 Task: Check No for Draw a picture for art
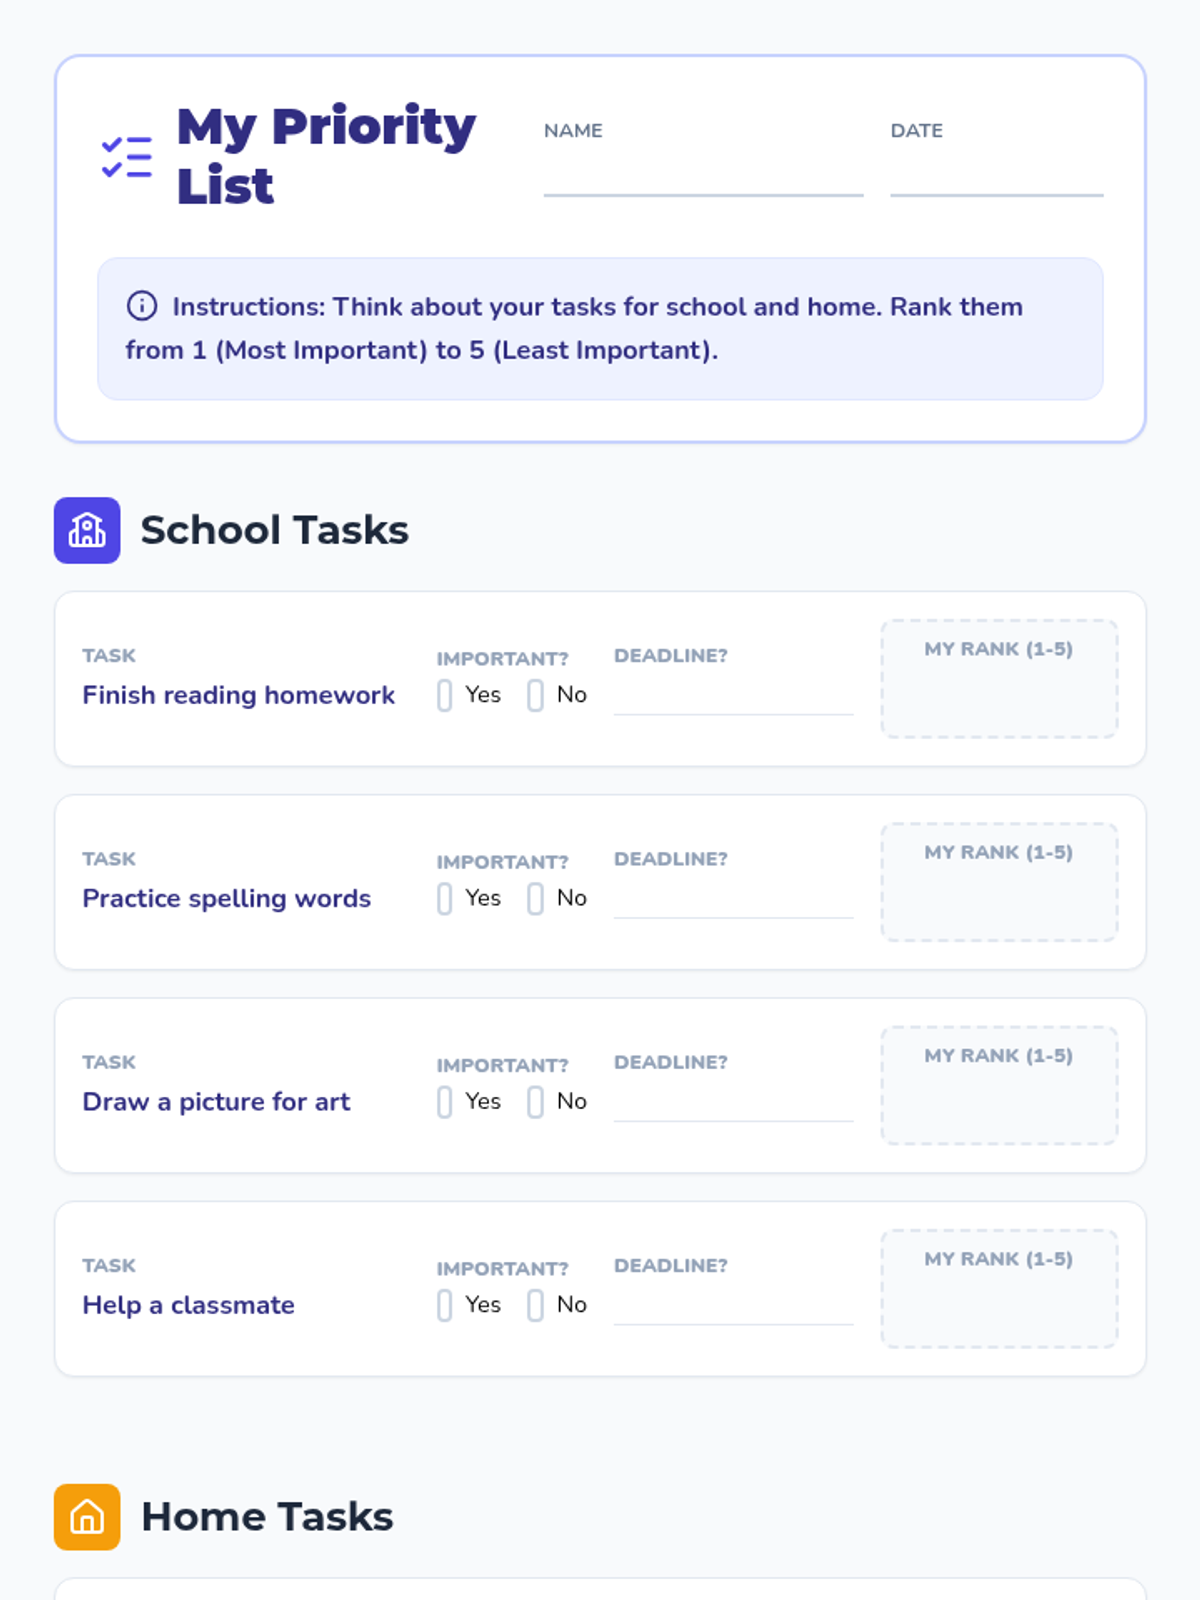536,1102
